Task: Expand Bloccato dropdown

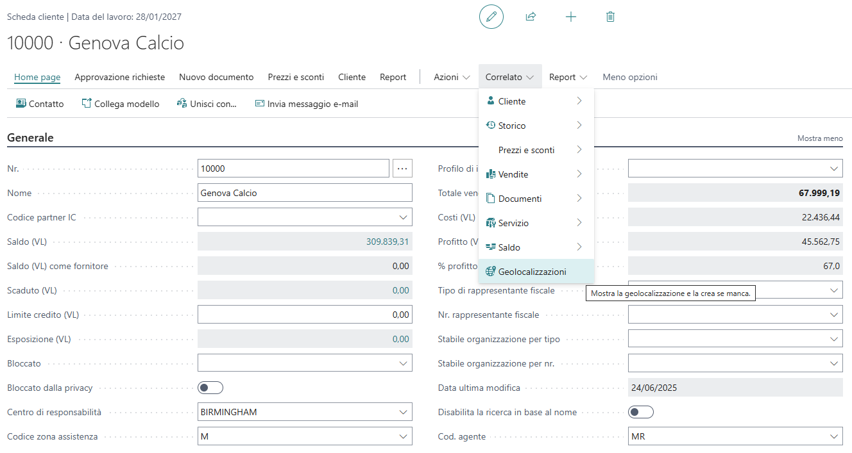Action: pyautogui.click(x=403, y=363)
